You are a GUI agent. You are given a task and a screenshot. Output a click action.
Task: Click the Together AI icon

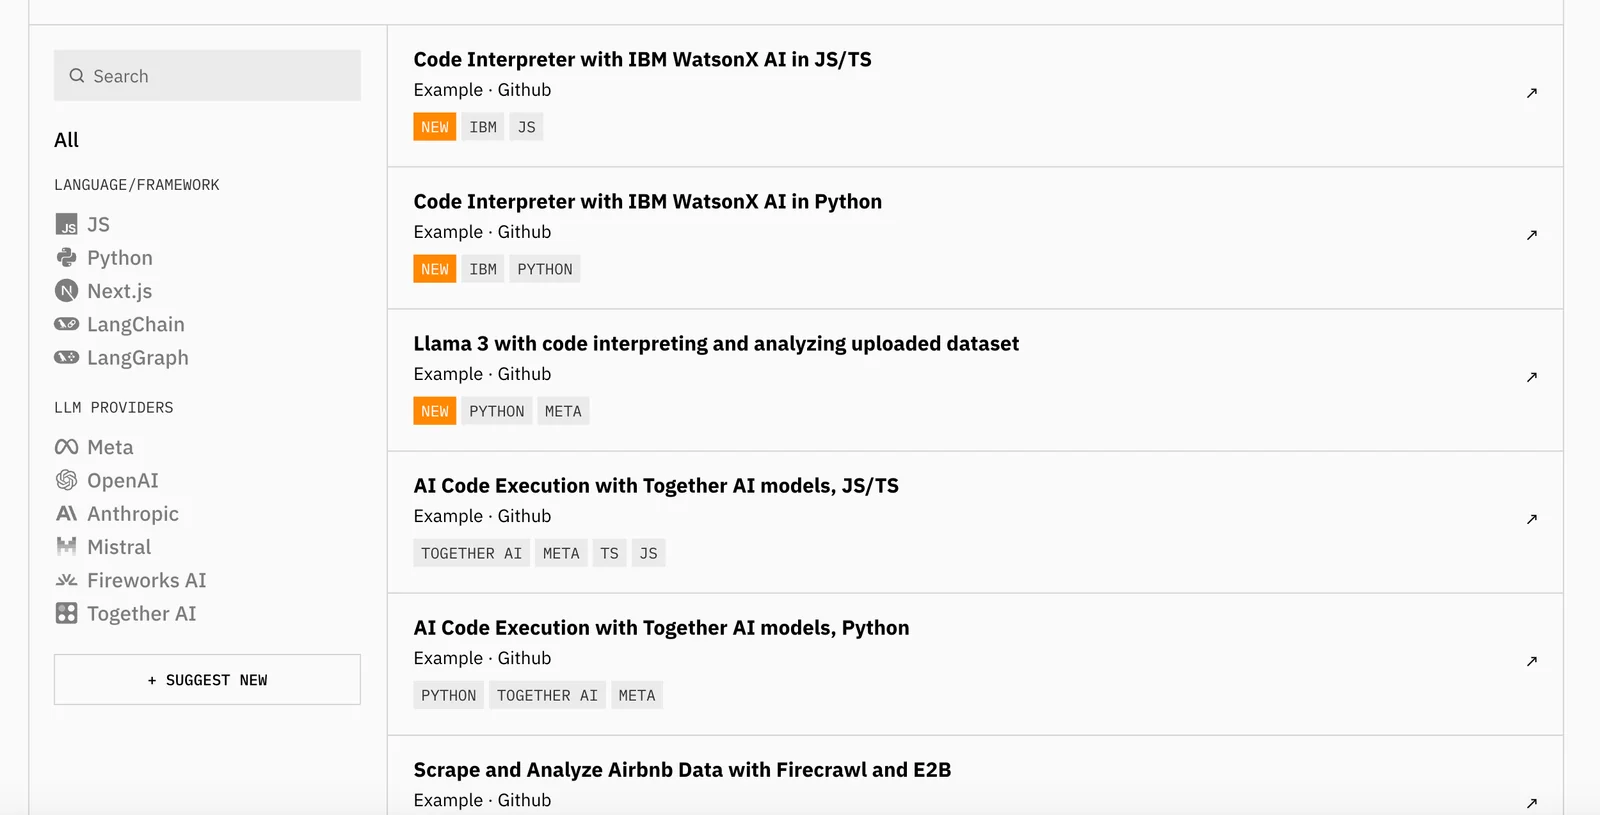pyautogui.click(x=66, y=614)
